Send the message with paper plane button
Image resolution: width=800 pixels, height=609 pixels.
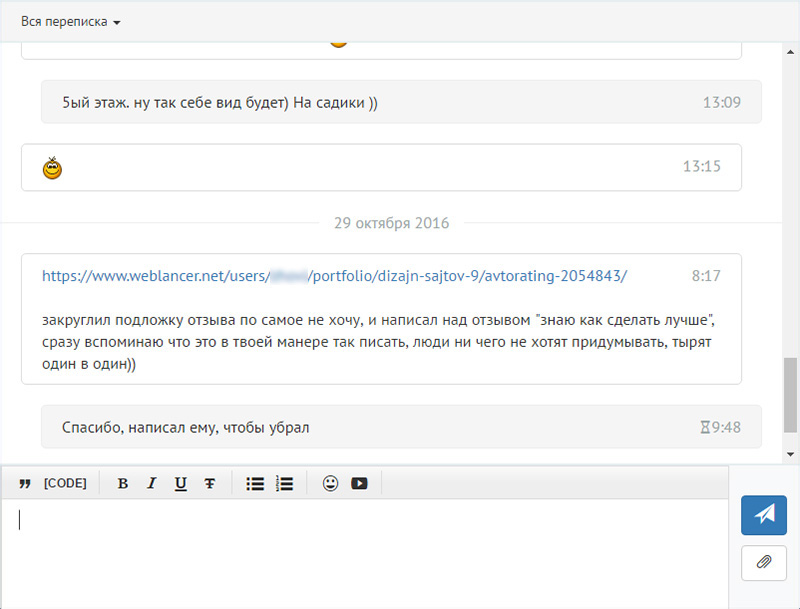click(x=764, y=514)
